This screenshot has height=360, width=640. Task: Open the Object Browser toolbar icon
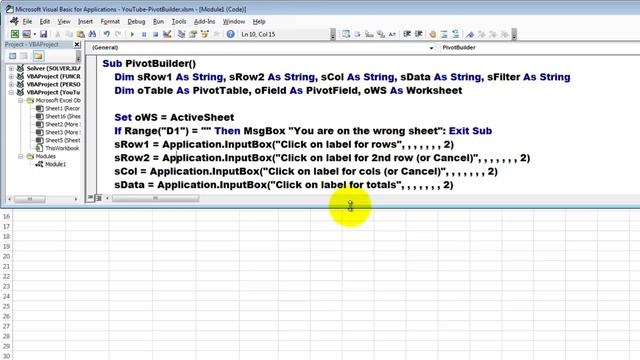204,34
